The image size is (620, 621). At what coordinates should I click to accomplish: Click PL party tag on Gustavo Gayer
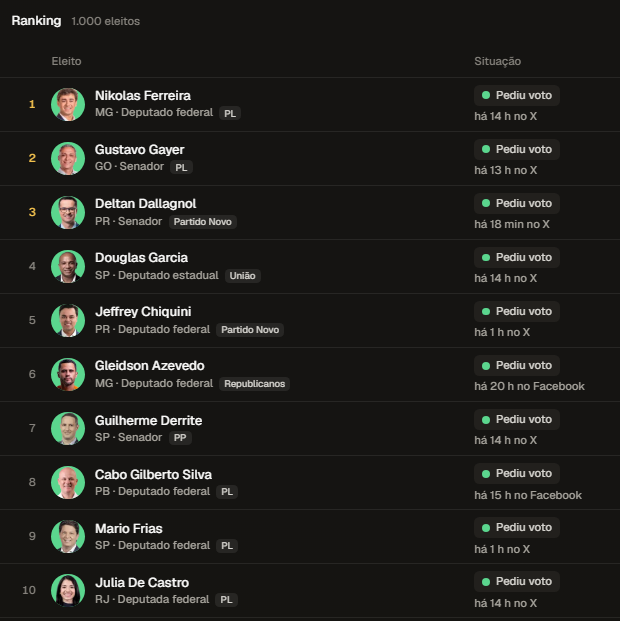[181, 167]
